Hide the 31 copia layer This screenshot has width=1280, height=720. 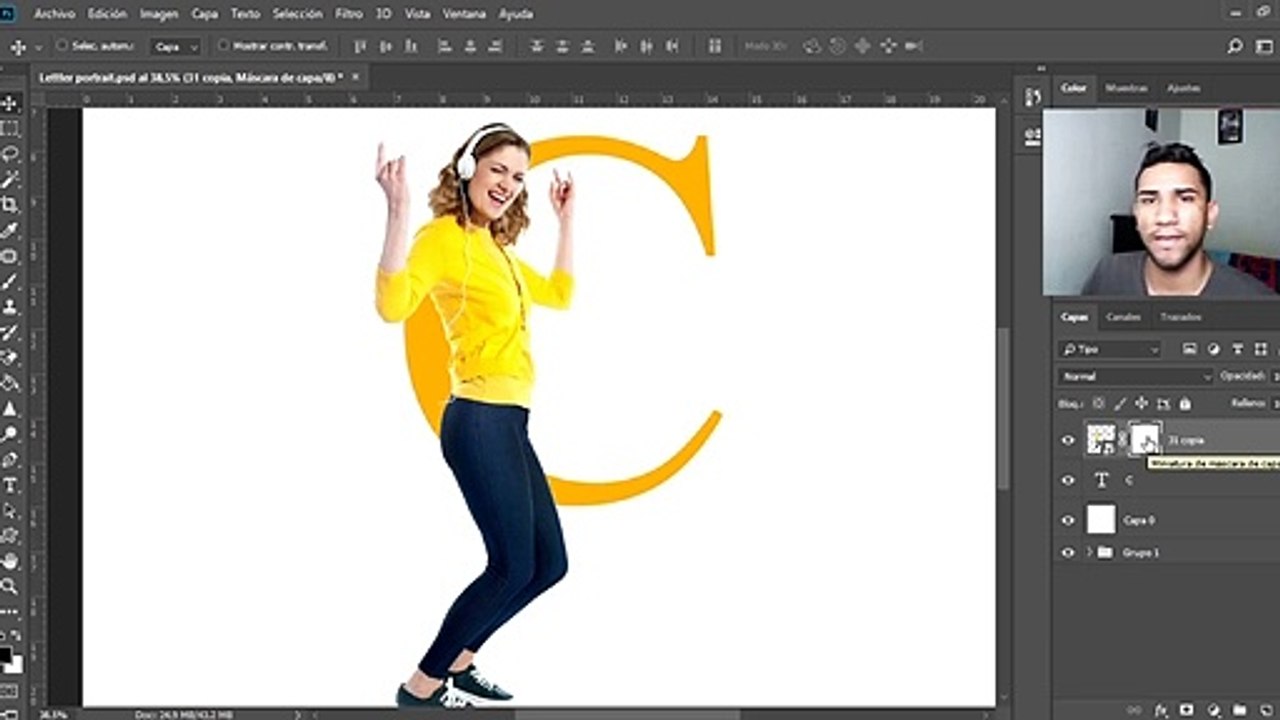(1068, 440)
